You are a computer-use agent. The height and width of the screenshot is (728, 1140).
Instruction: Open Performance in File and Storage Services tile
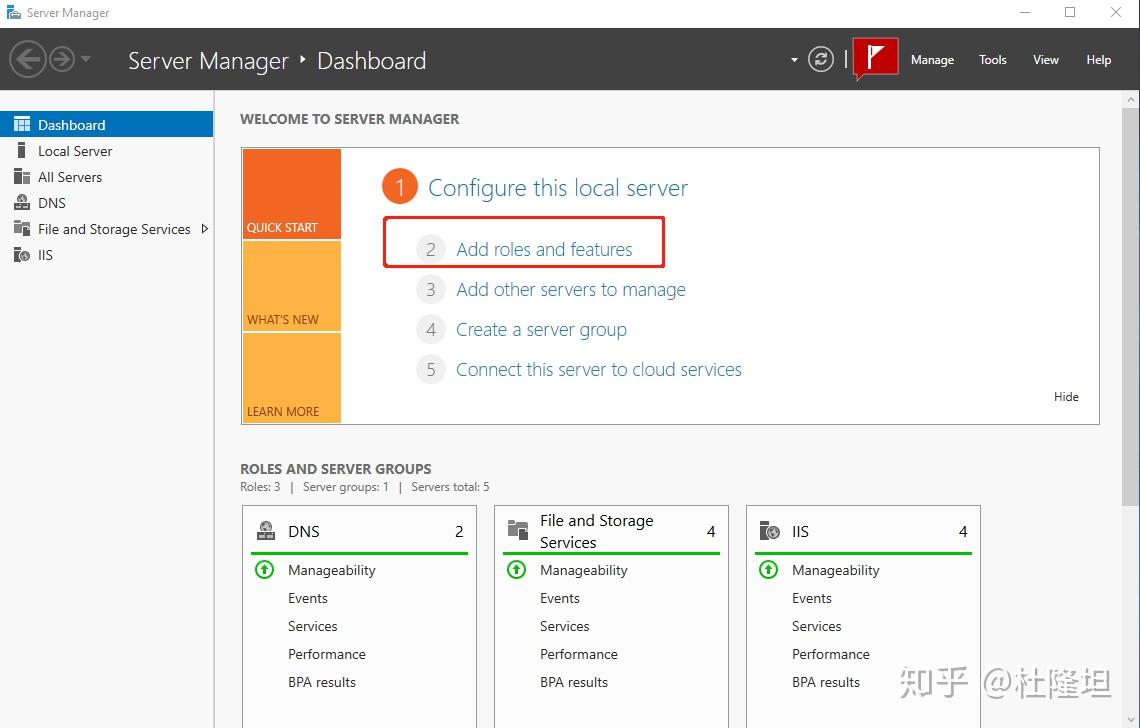click(579, 654)
